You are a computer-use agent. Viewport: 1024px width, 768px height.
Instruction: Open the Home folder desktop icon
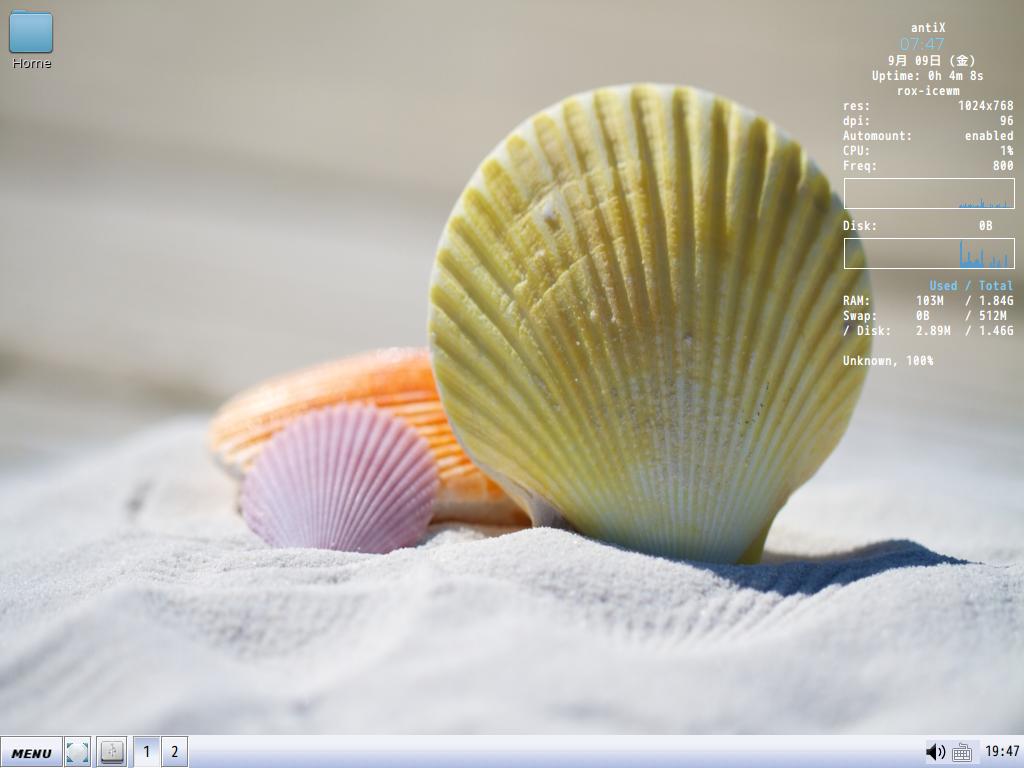point(31,39)
